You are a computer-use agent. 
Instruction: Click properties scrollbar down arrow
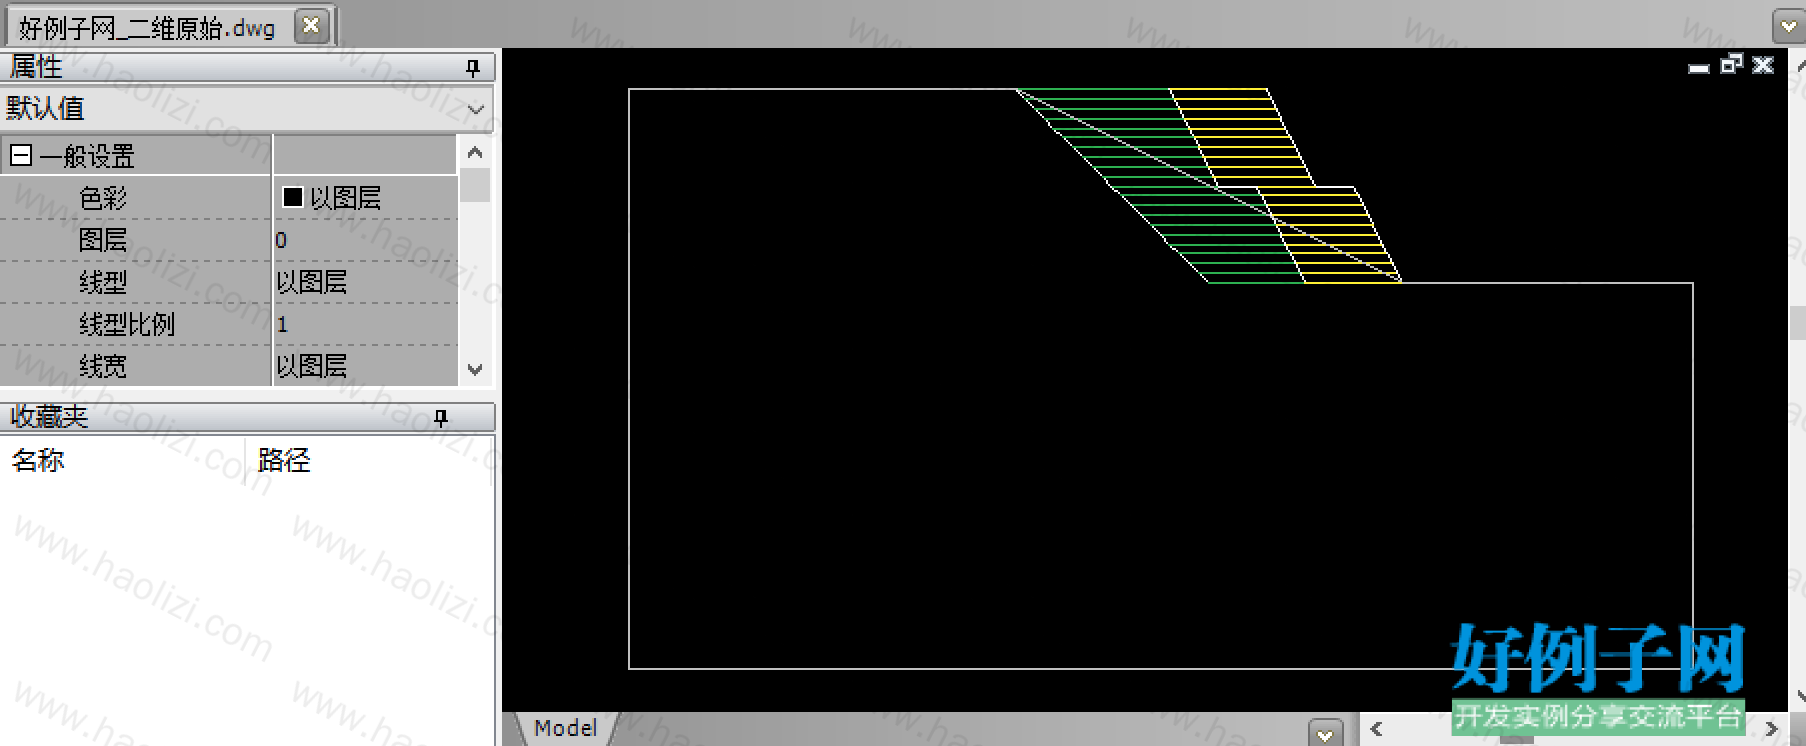(x=475, y=369)
